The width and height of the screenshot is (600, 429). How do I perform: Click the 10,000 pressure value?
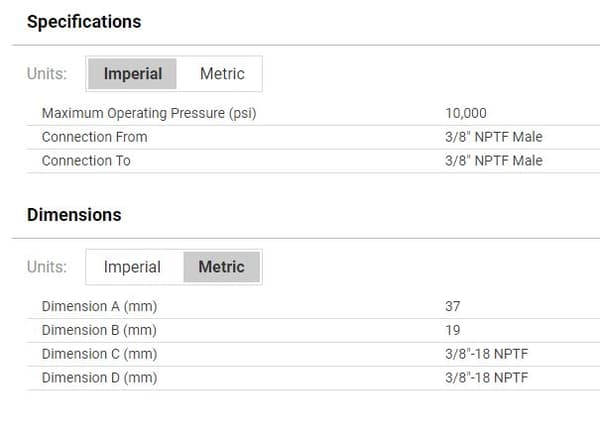point(466,113)
